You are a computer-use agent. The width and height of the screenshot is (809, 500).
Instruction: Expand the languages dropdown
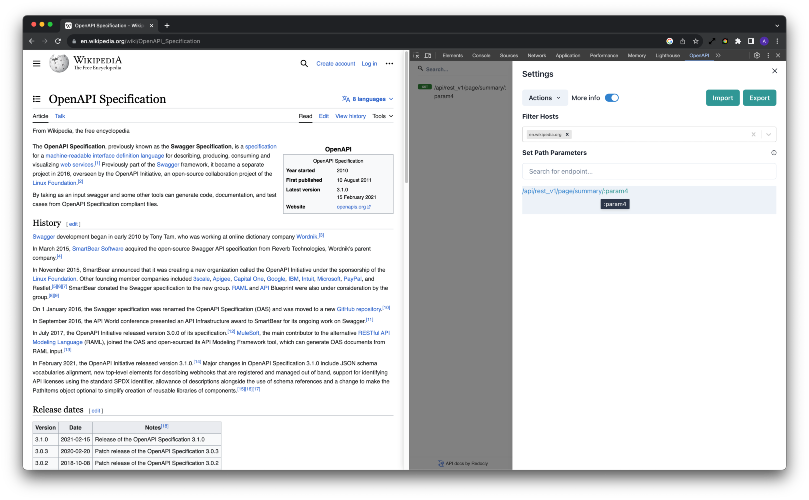[367, 99]
